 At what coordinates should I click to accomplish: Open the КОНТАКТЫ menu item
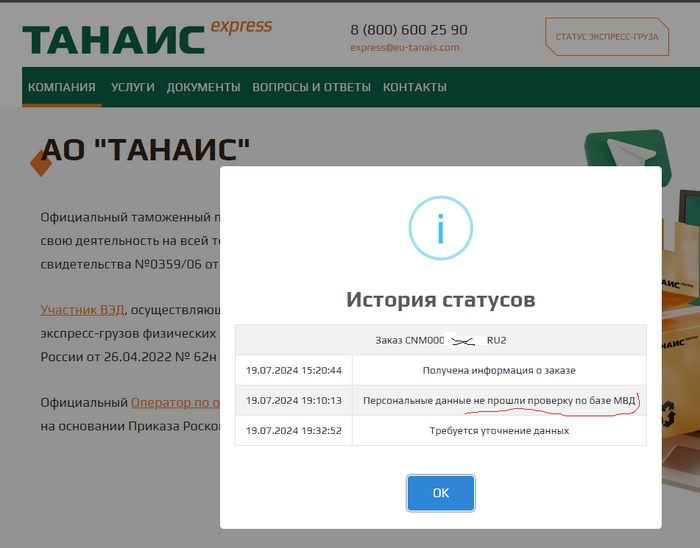click(415, 87)
